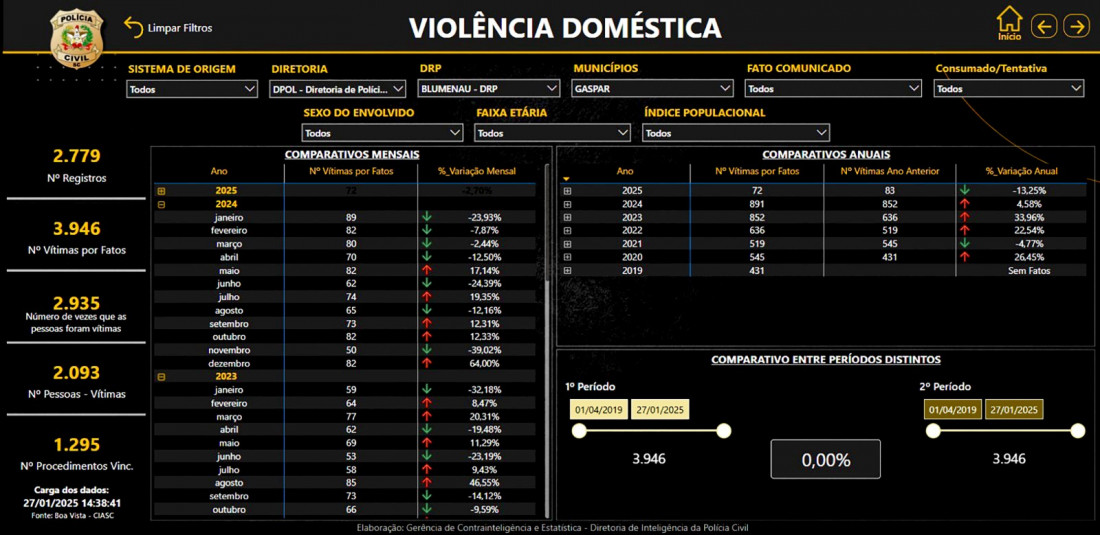Expand 2021 row in annual comparison table
This screenshot has height=535, width=1100.
(567, 244)
